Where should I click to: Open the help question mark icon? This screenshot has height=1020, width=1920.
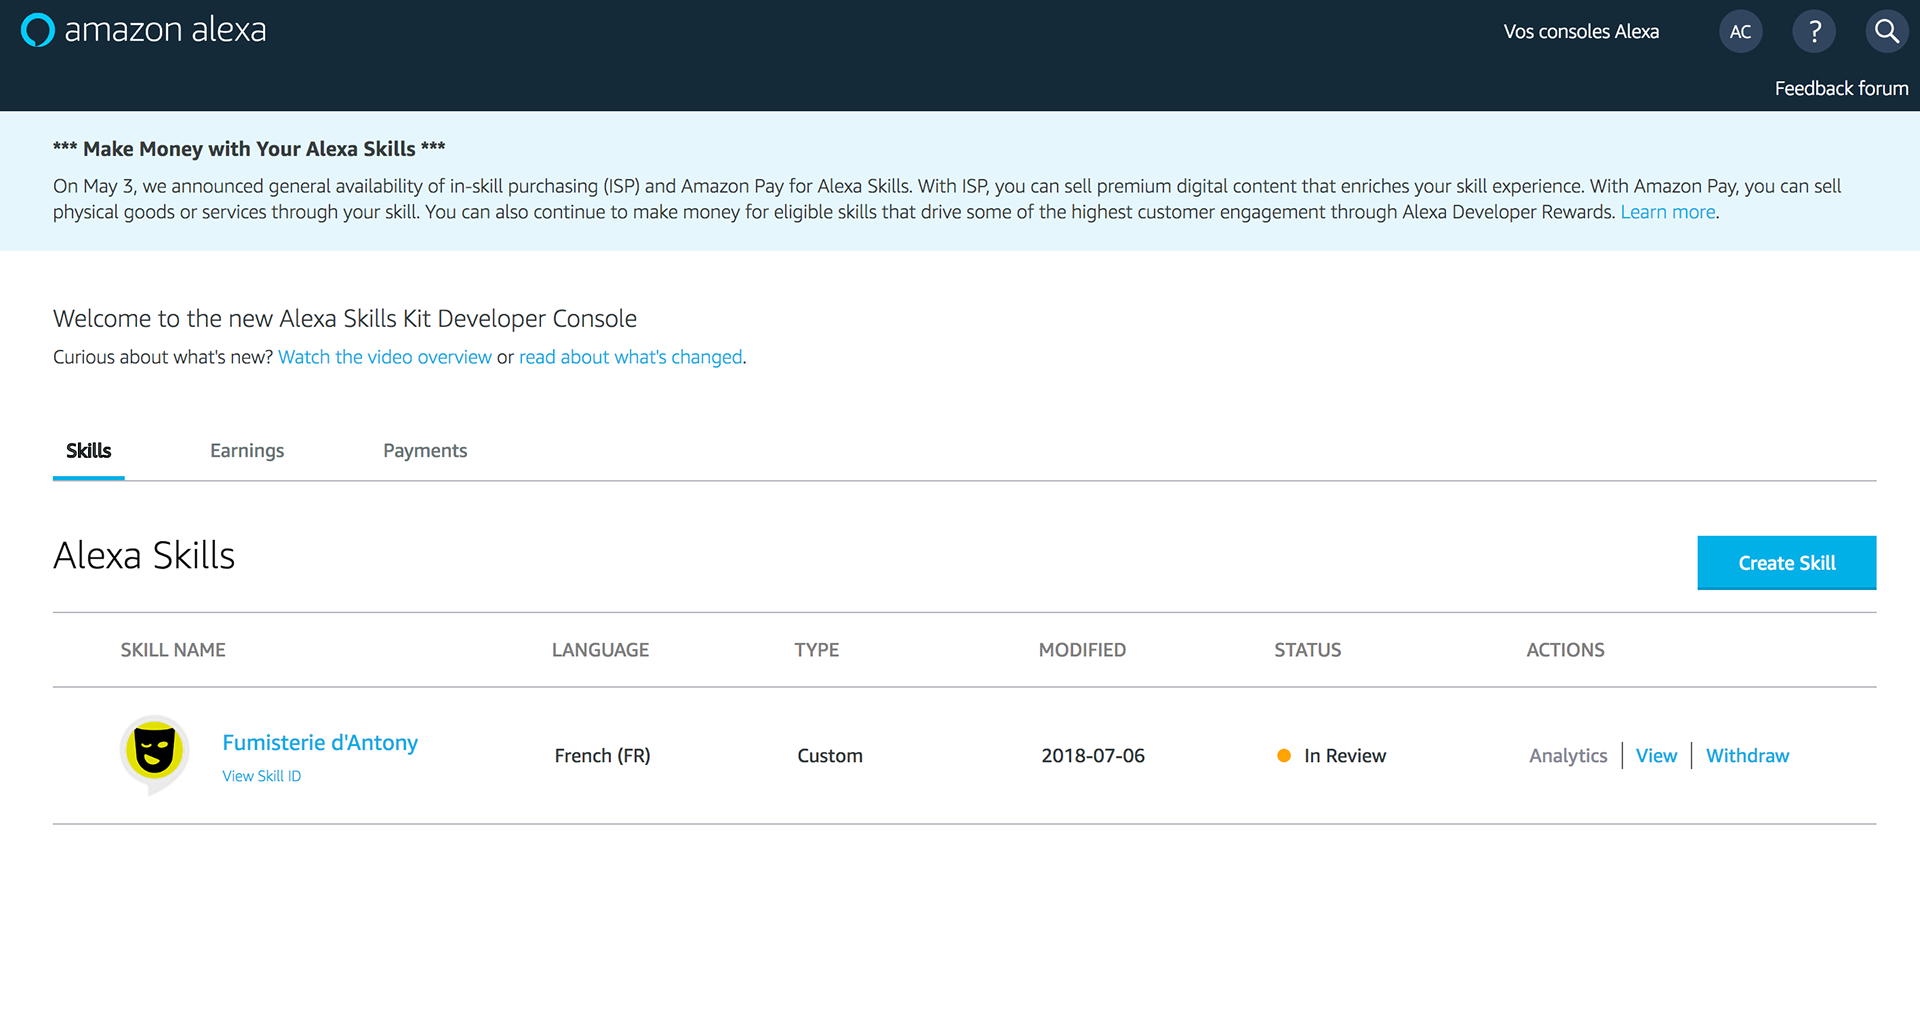pos(1814,32)
